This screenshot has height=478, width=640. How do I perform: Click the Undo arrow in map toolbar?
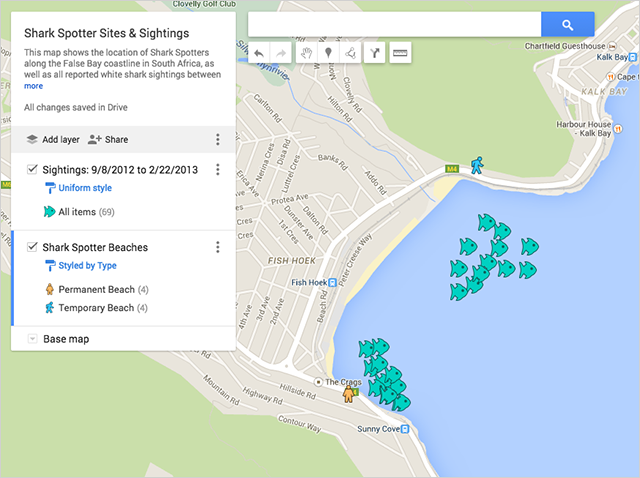pos(259,53)
